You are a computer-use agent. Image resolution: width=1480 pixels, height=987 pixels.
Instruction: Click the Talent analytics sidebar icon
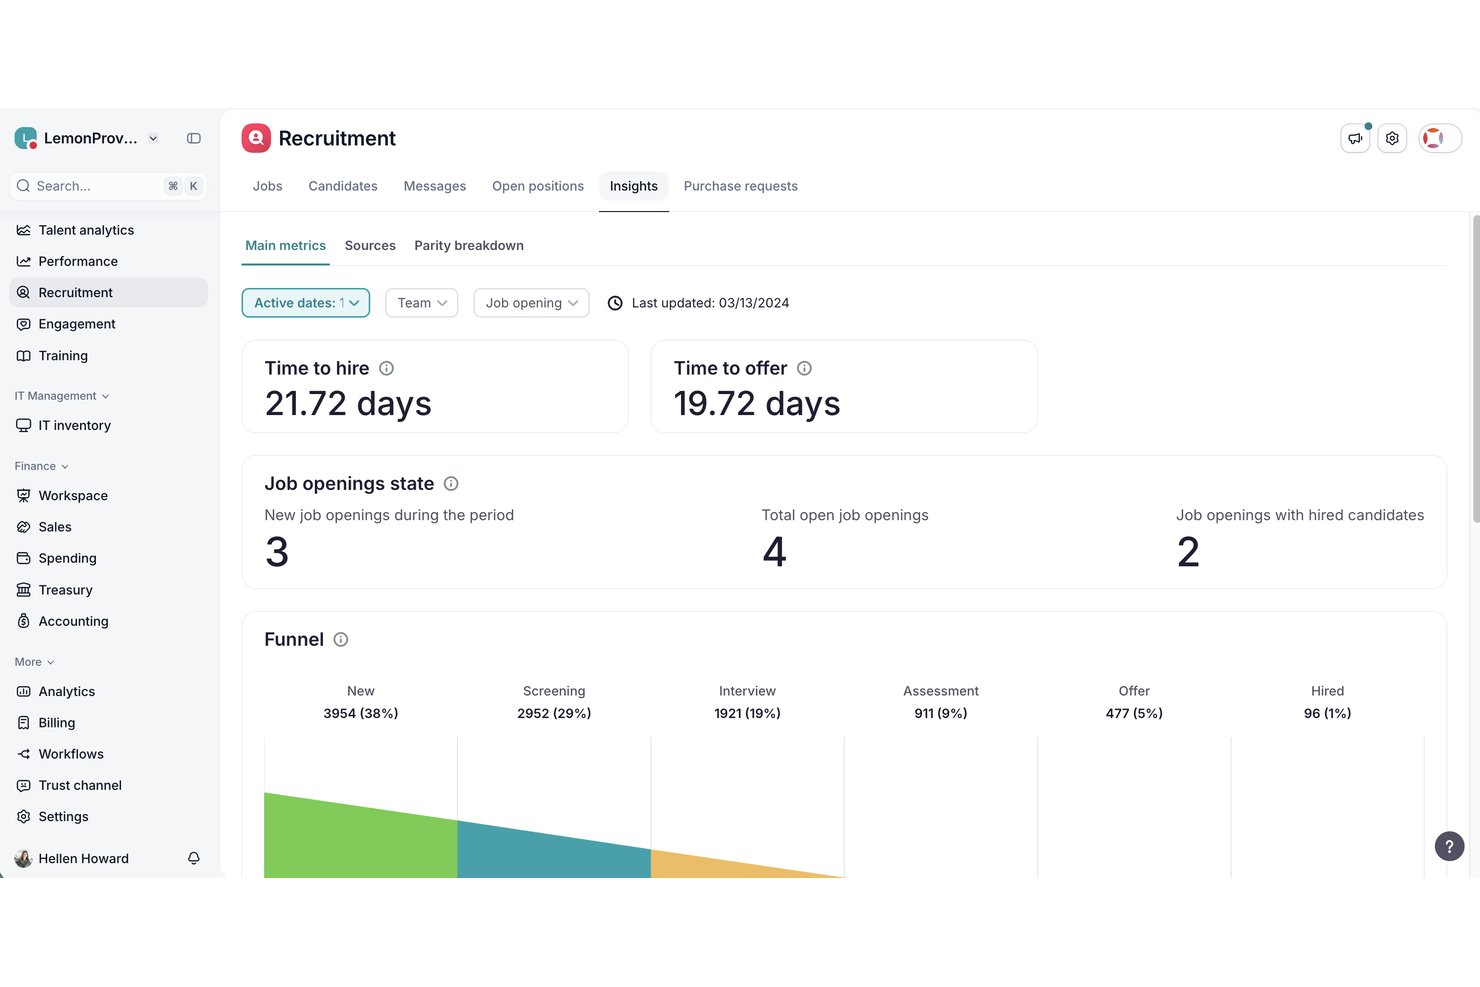pos(23,230)
